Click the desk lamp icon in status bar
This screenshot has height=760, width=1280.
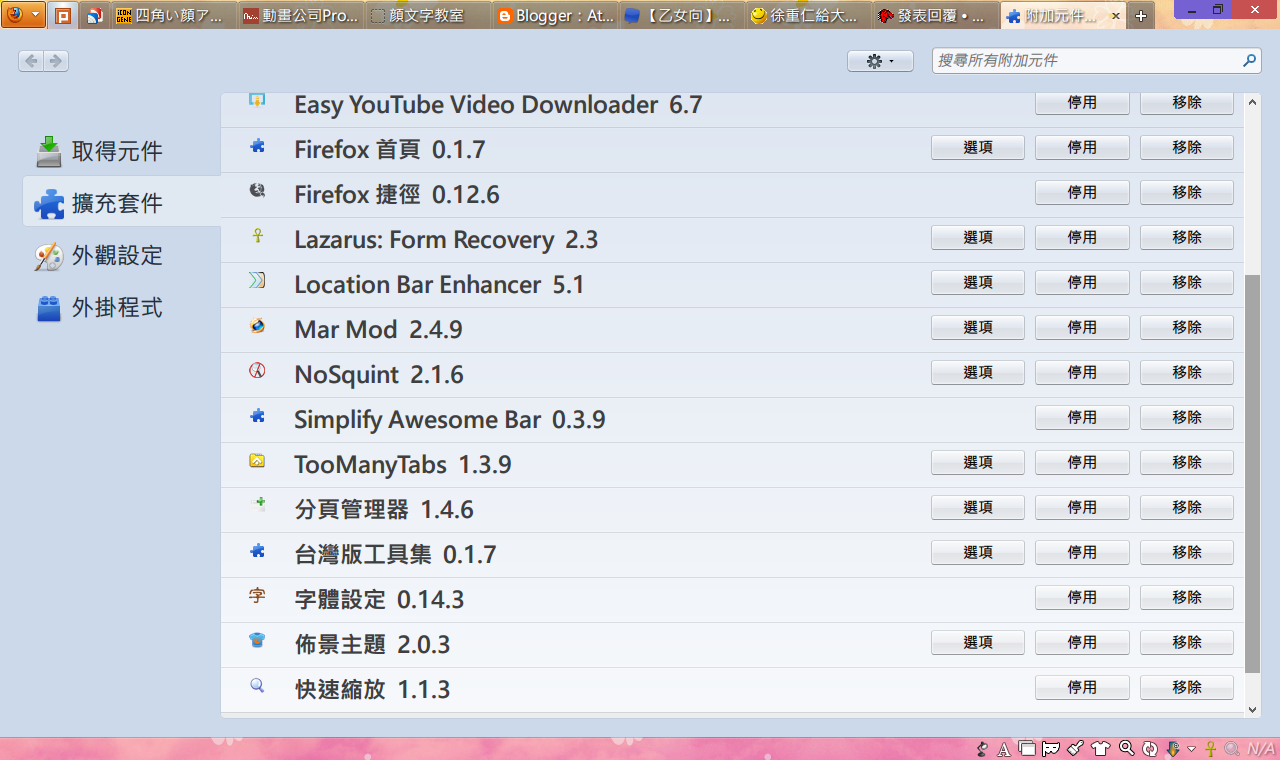pos(982,748)
